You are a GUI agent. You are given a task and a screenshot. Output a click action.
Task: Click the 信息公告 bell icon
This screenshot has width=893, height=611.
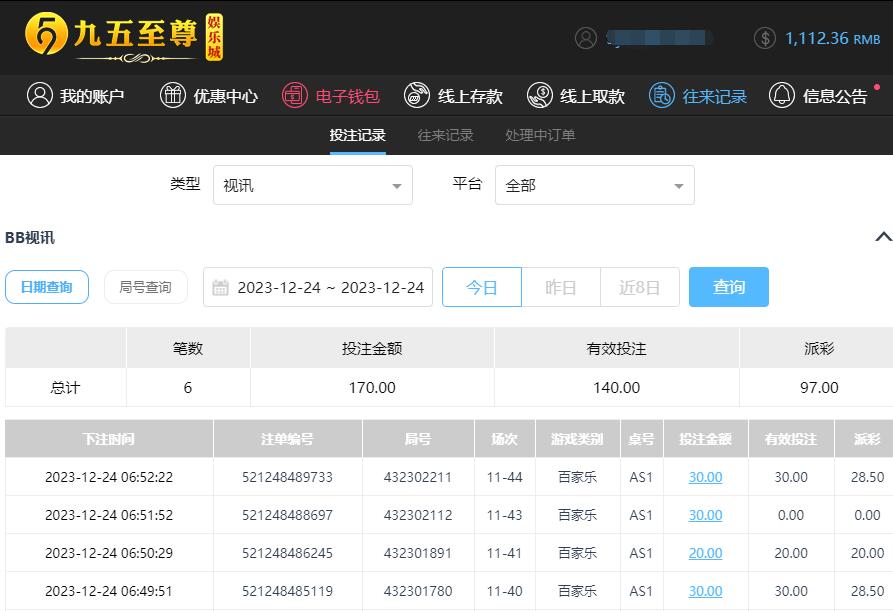(782, 96)
